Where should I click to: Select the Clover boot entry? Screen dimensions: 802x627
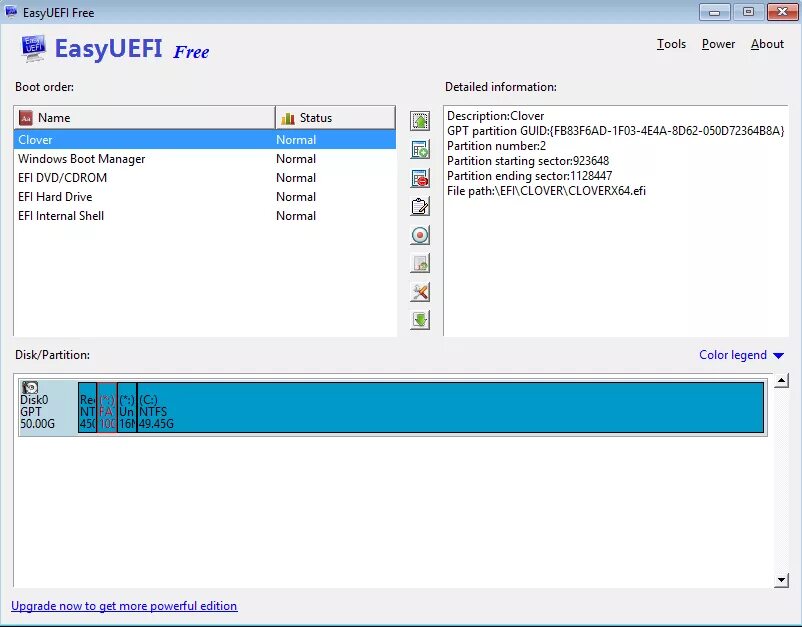click(205, 140)
